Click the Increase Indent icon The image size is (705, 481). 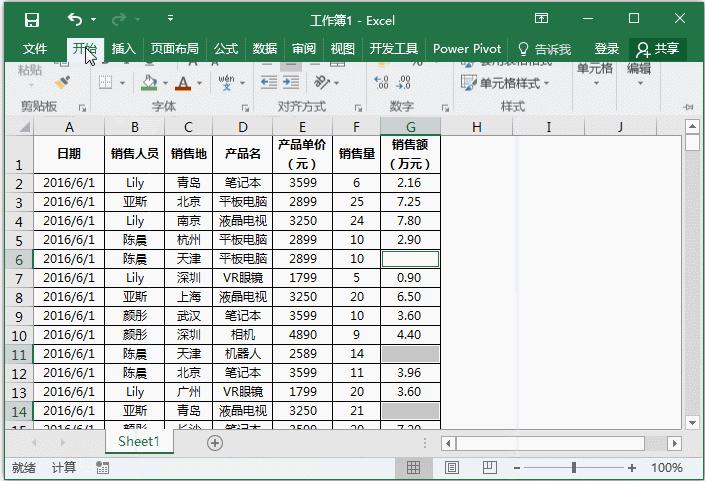tap(290, 82)
